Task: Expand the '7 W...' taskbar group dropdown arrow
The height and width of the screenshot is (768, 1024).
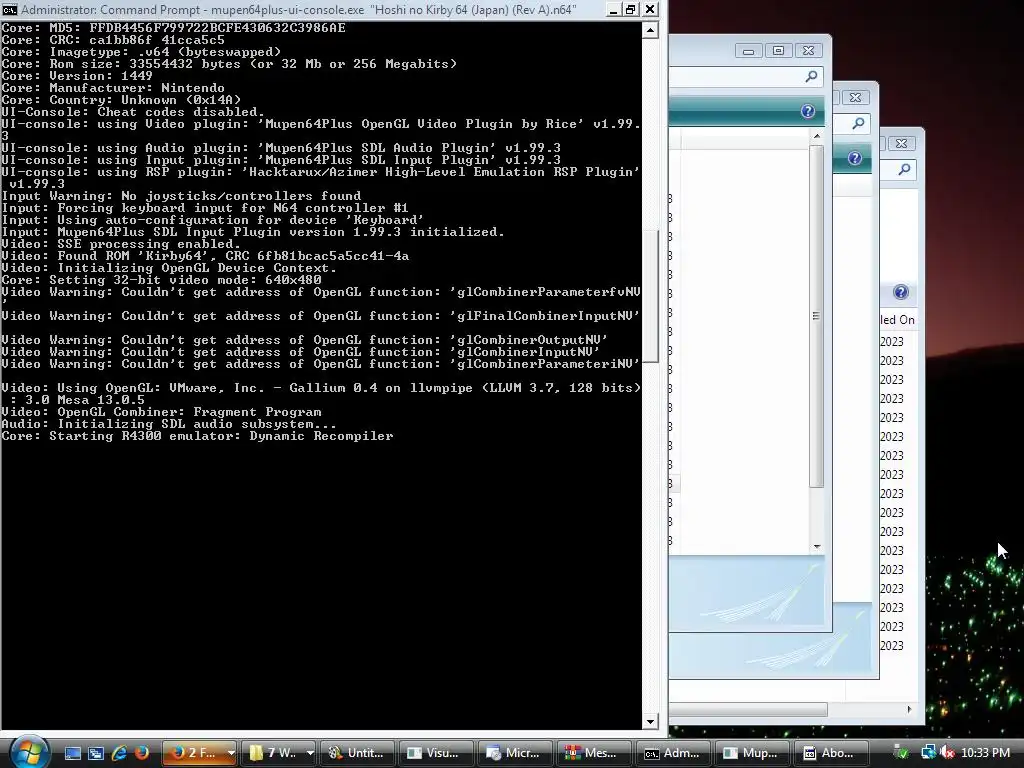Action: pyautogui.click(x=310, y=753)
